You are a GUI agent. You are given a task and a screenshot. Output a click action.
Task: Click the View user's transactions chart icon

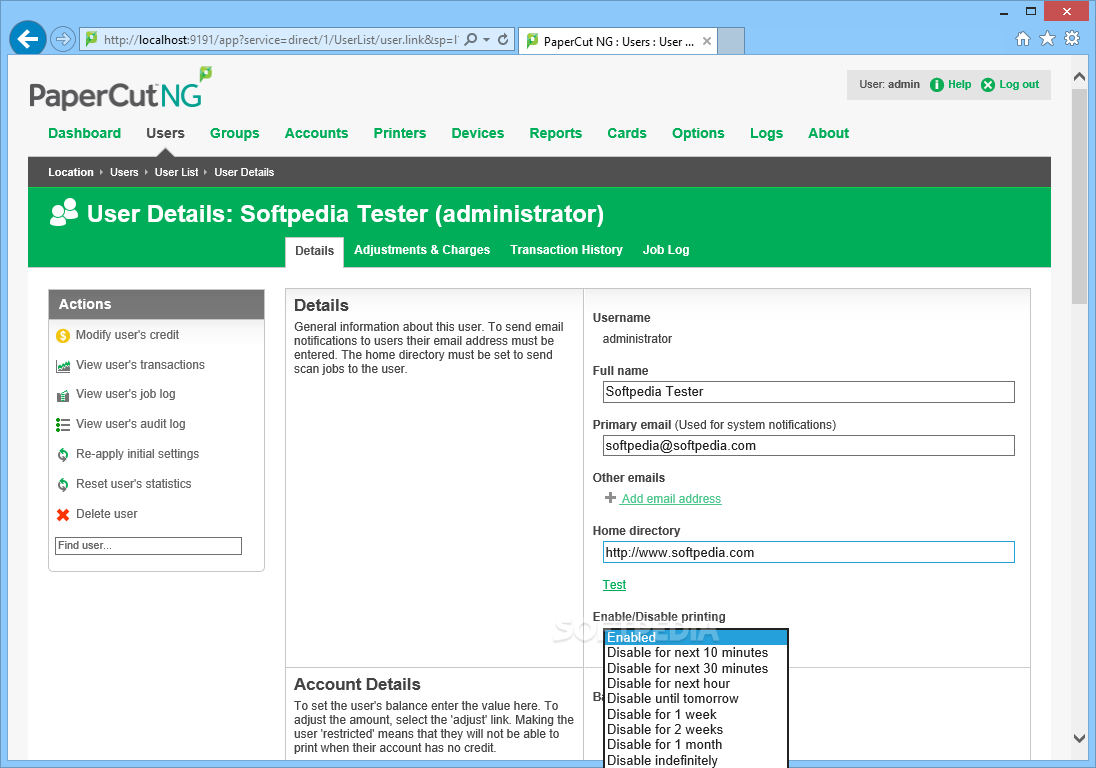[x=63, y=365]
